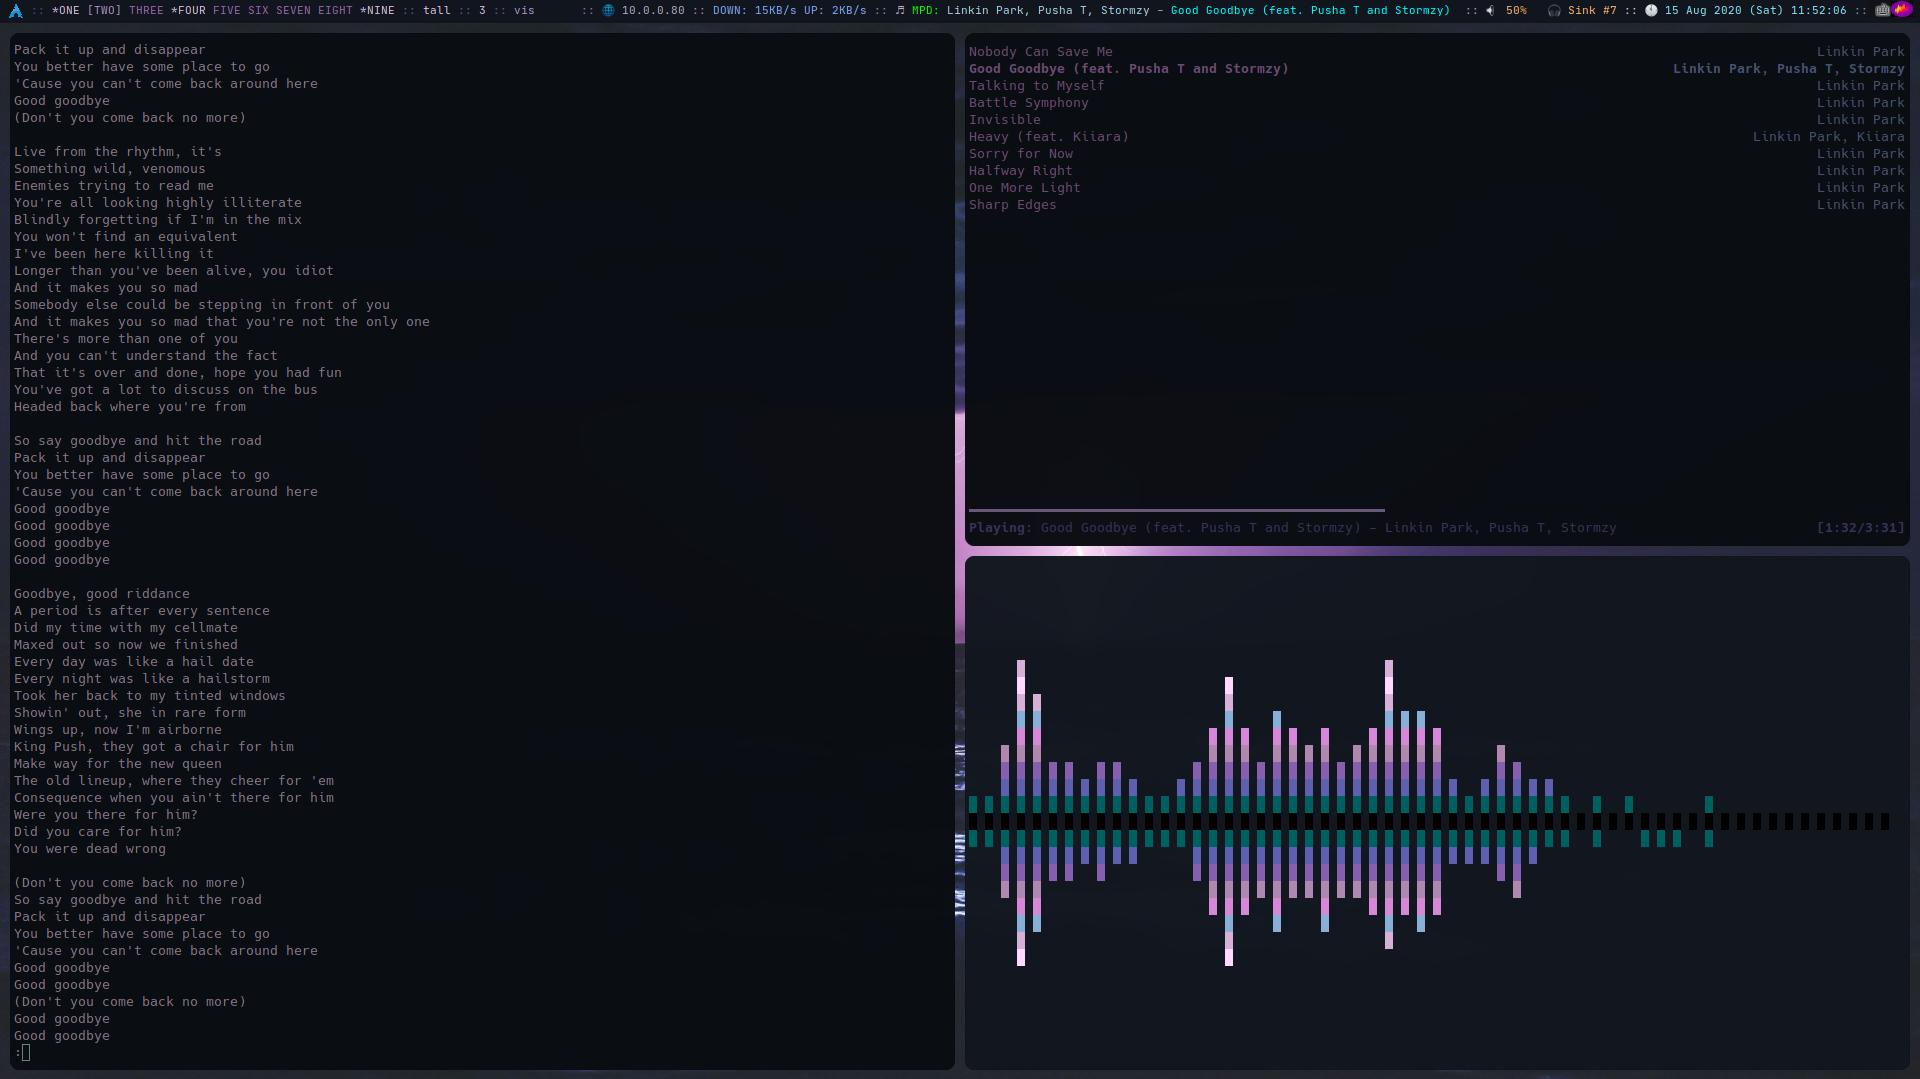Screen dimensions: 1920x1079
Task: Click the 15 Aug 2020 date and time
Action: [1755, 11]
